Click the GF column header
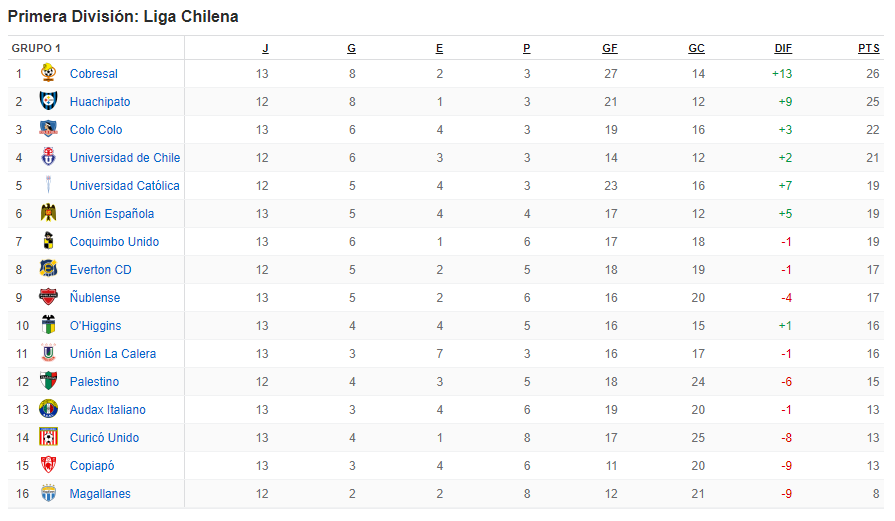895x521 pixels. coord(610,49)
